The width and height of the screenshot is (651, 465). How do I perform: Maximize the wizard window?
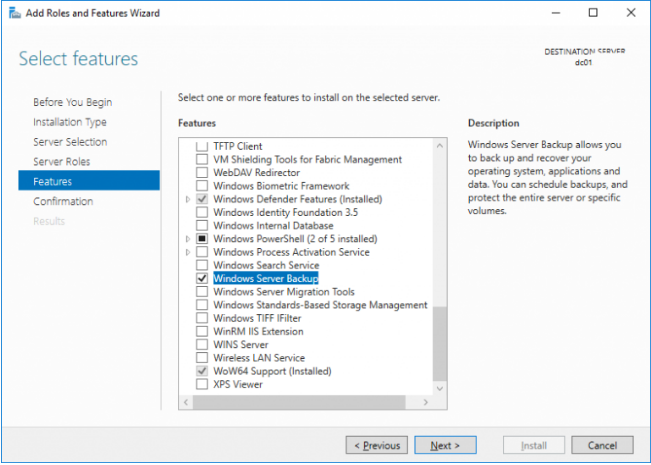(593, 13)
